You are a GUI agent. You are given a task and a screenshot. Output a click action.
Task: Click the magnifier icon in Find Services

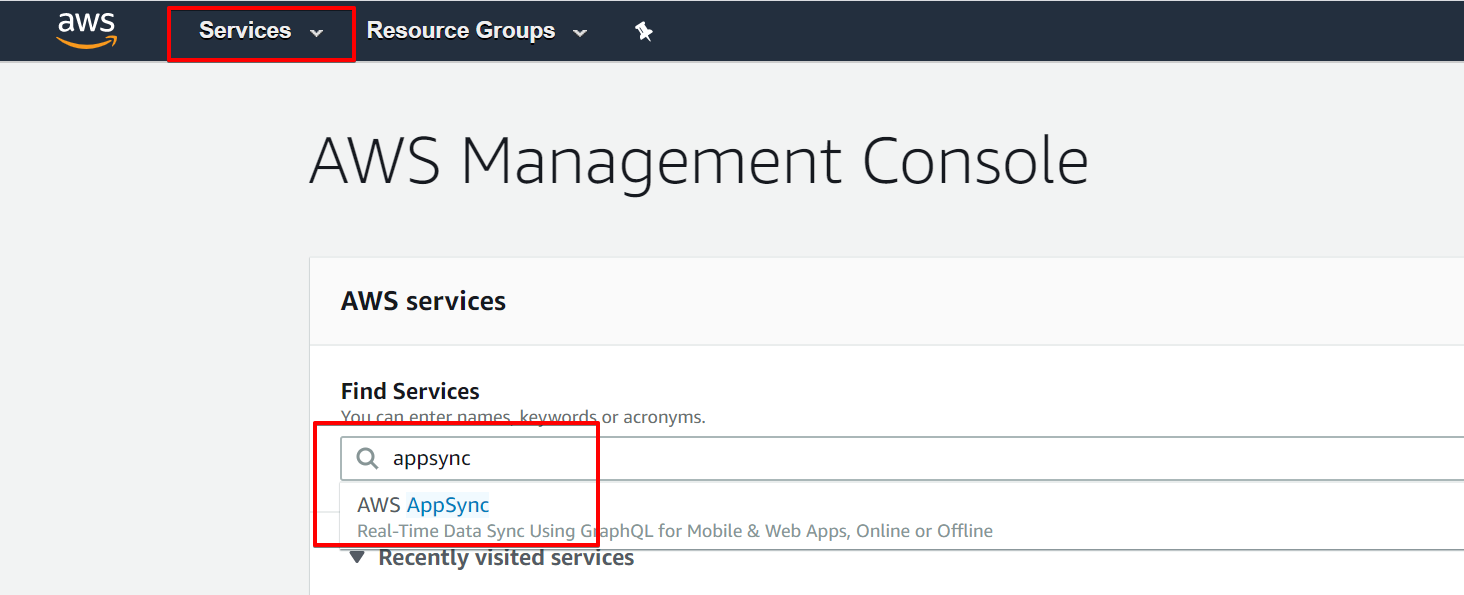368,458
